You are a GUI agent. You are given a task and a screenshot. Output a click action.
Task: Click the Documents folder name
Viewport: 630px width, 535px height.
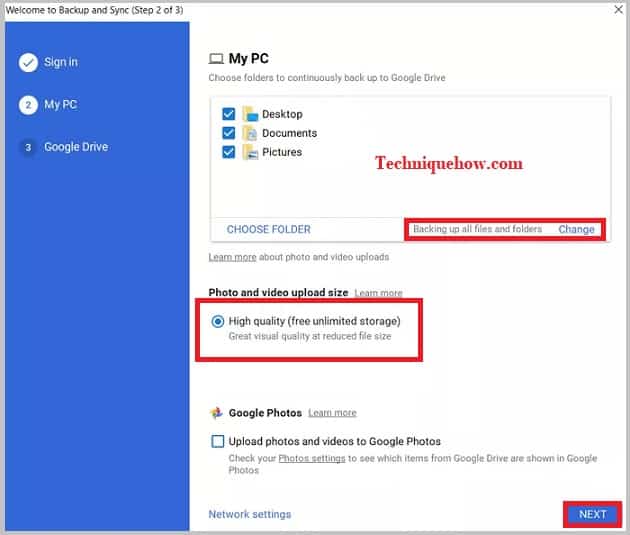point(290,133)
